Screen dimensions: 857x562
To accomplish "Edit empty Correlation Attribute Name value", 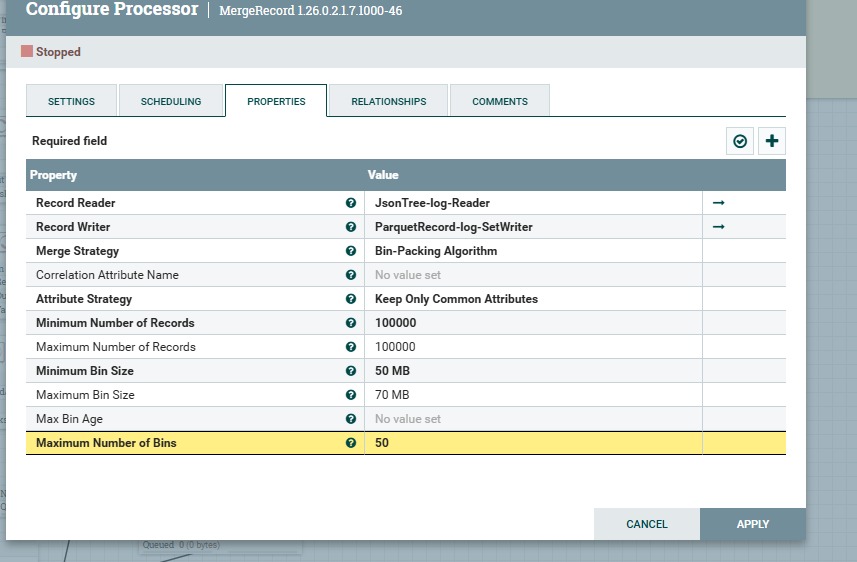I will point(533,275).
